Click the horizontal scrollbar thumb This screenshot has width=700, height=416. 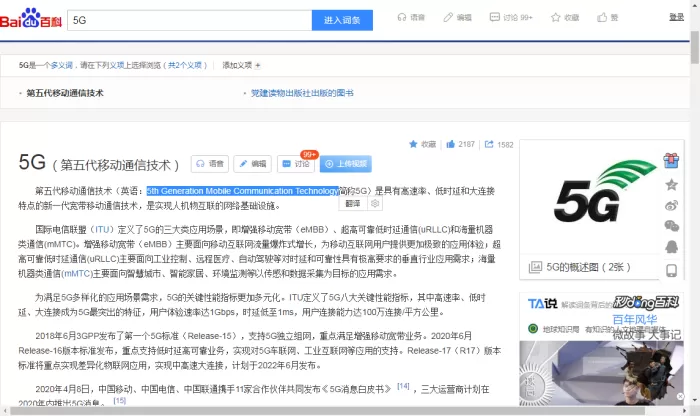coord(327,411)
